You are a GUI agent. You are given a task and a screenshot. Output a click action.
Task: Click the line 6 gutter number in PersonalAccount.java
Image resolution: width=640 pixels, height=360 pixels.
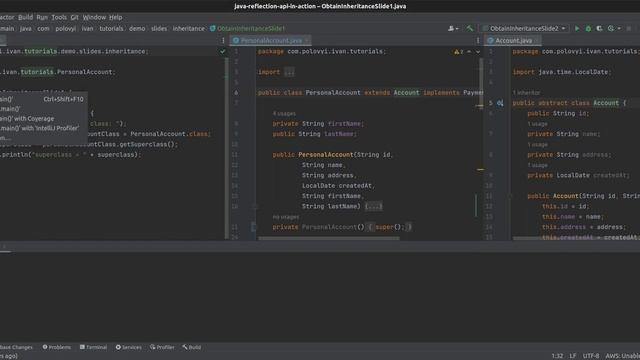[236, 93]
